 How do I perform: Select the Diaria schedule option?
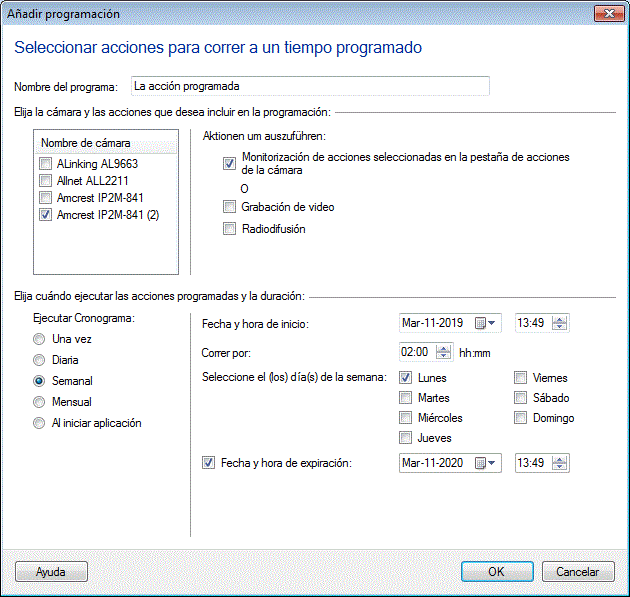[40, 360]
